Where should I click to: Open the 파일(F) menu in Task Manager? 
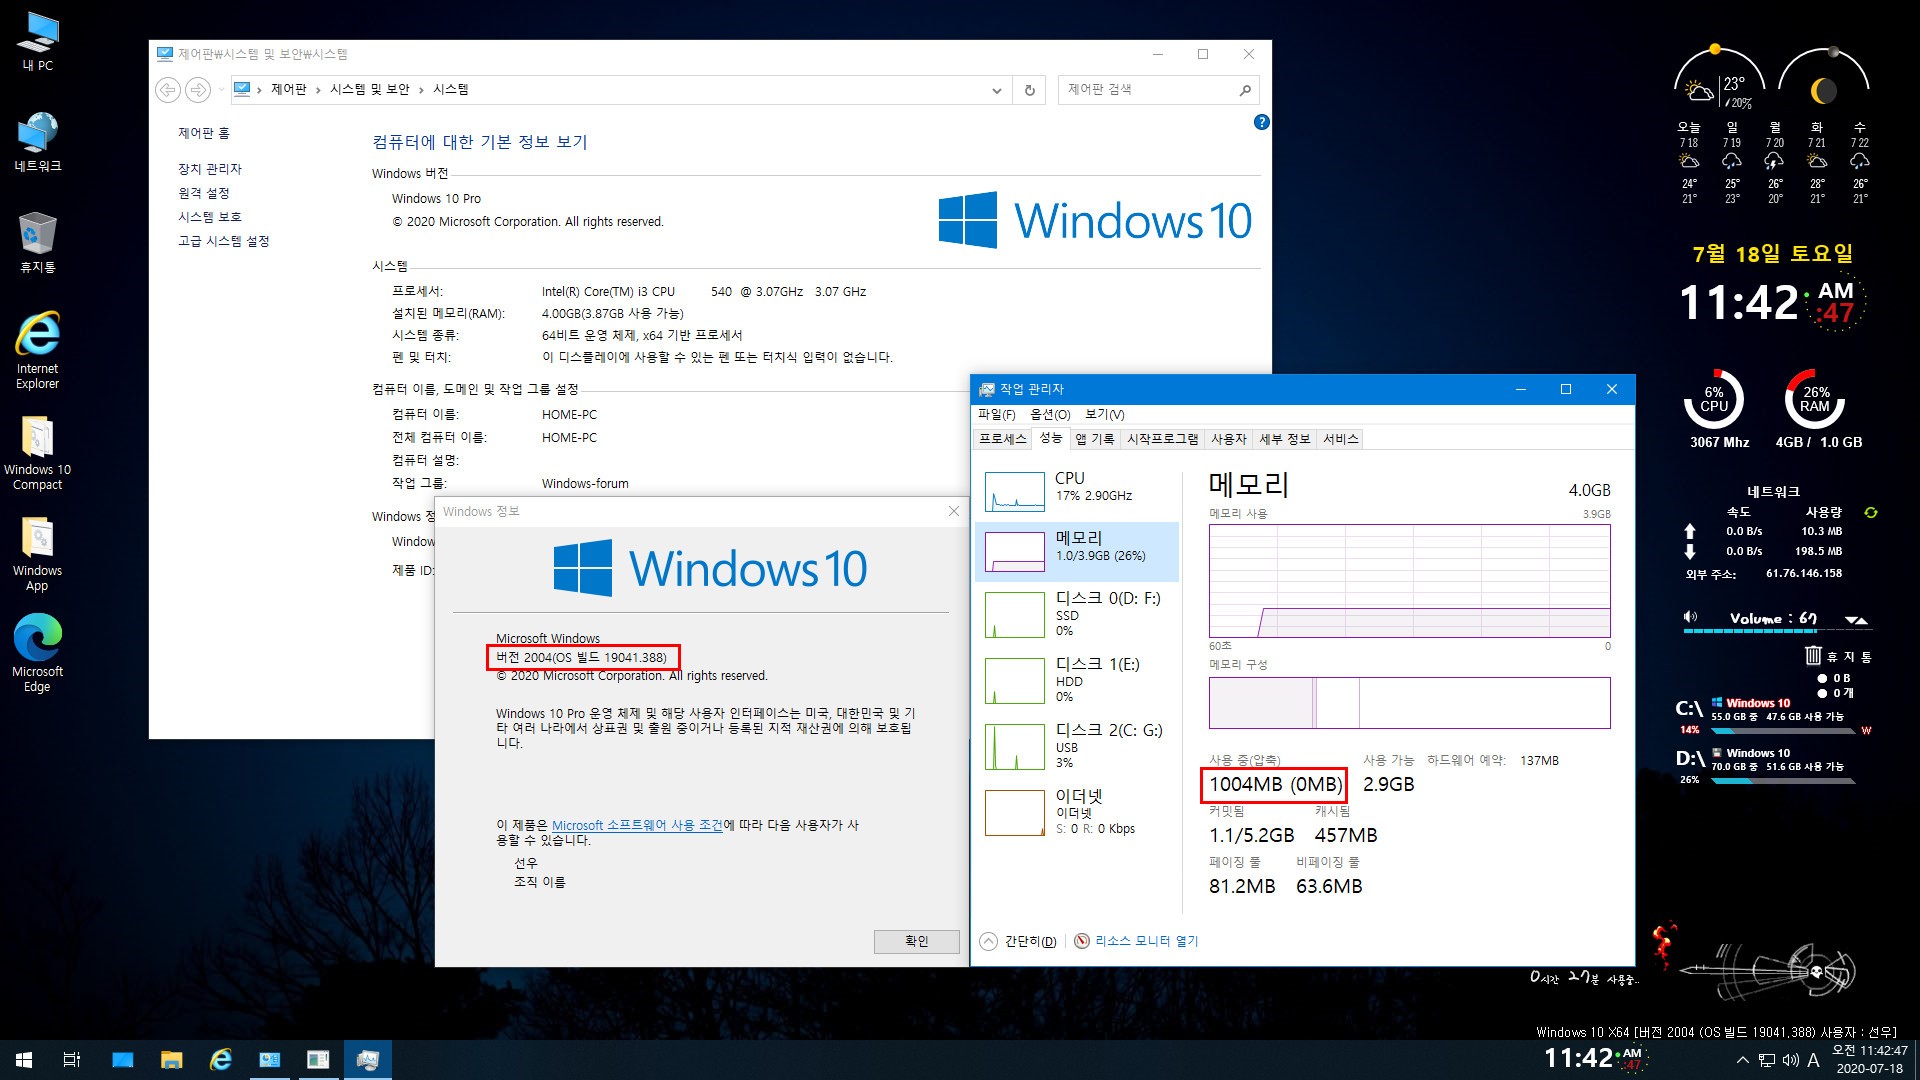pyautogui.click(x=997, y=414)
